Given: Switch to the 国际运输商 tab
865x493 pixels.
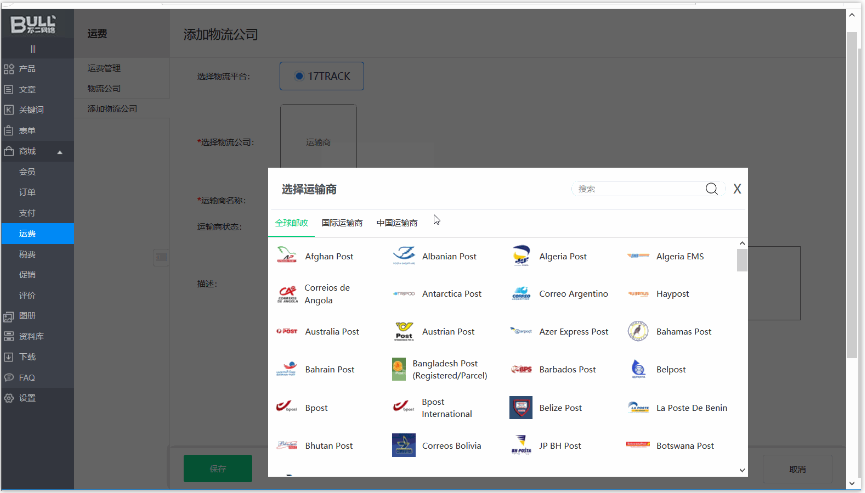Looking at the screenshot, I should click(342, 223).
